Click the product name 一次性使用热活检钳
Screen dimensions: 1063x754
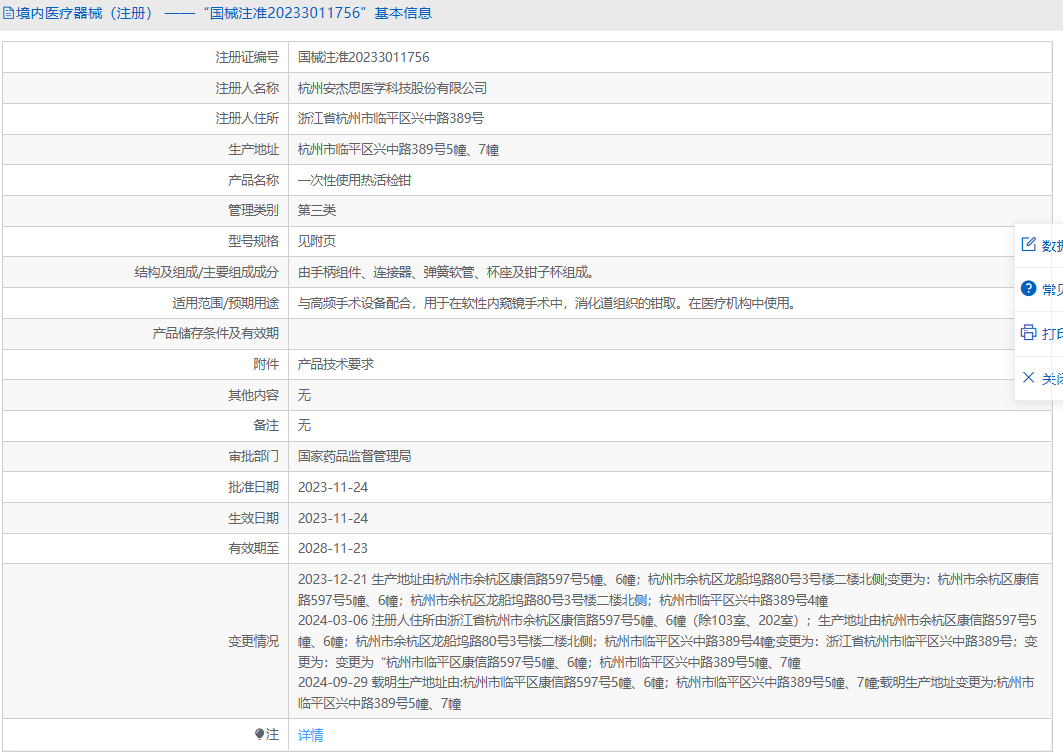355,180
